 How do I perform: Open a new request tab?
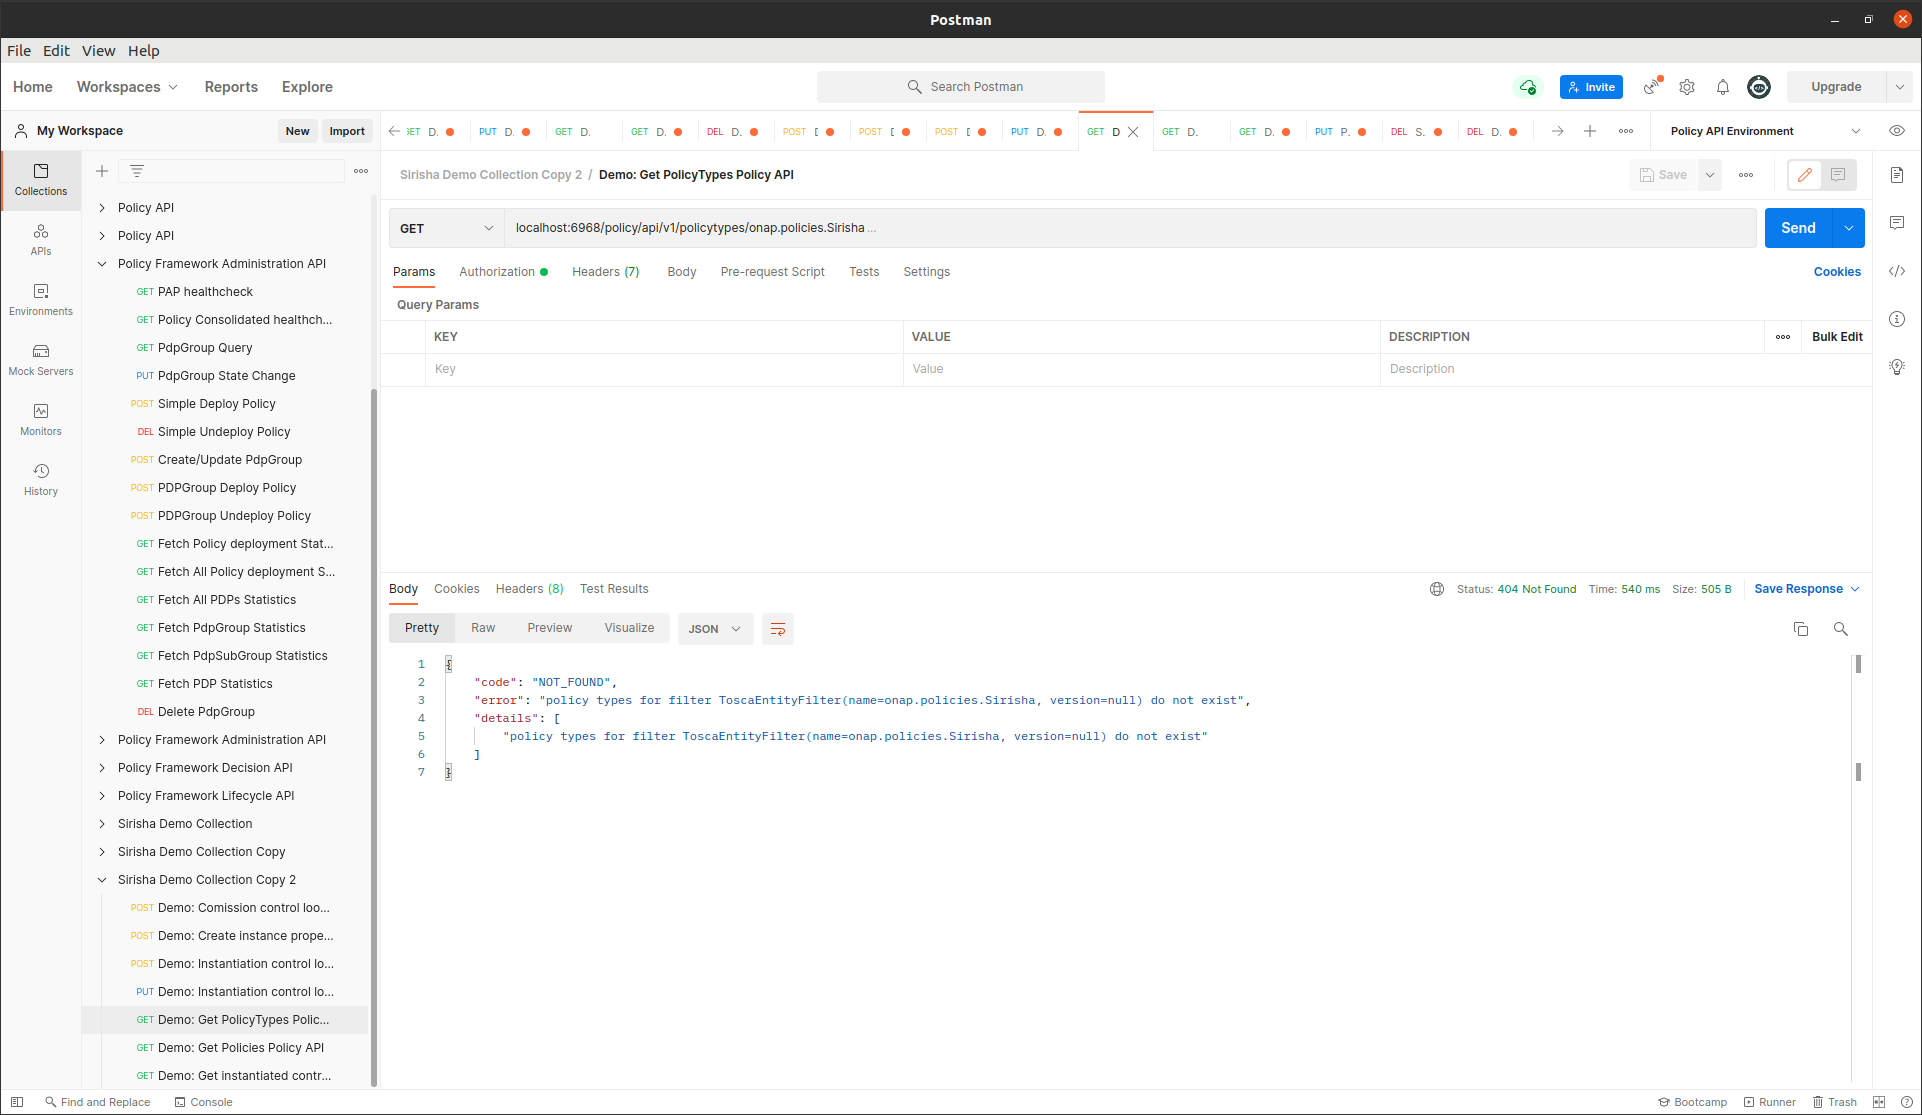[1590, 131]
